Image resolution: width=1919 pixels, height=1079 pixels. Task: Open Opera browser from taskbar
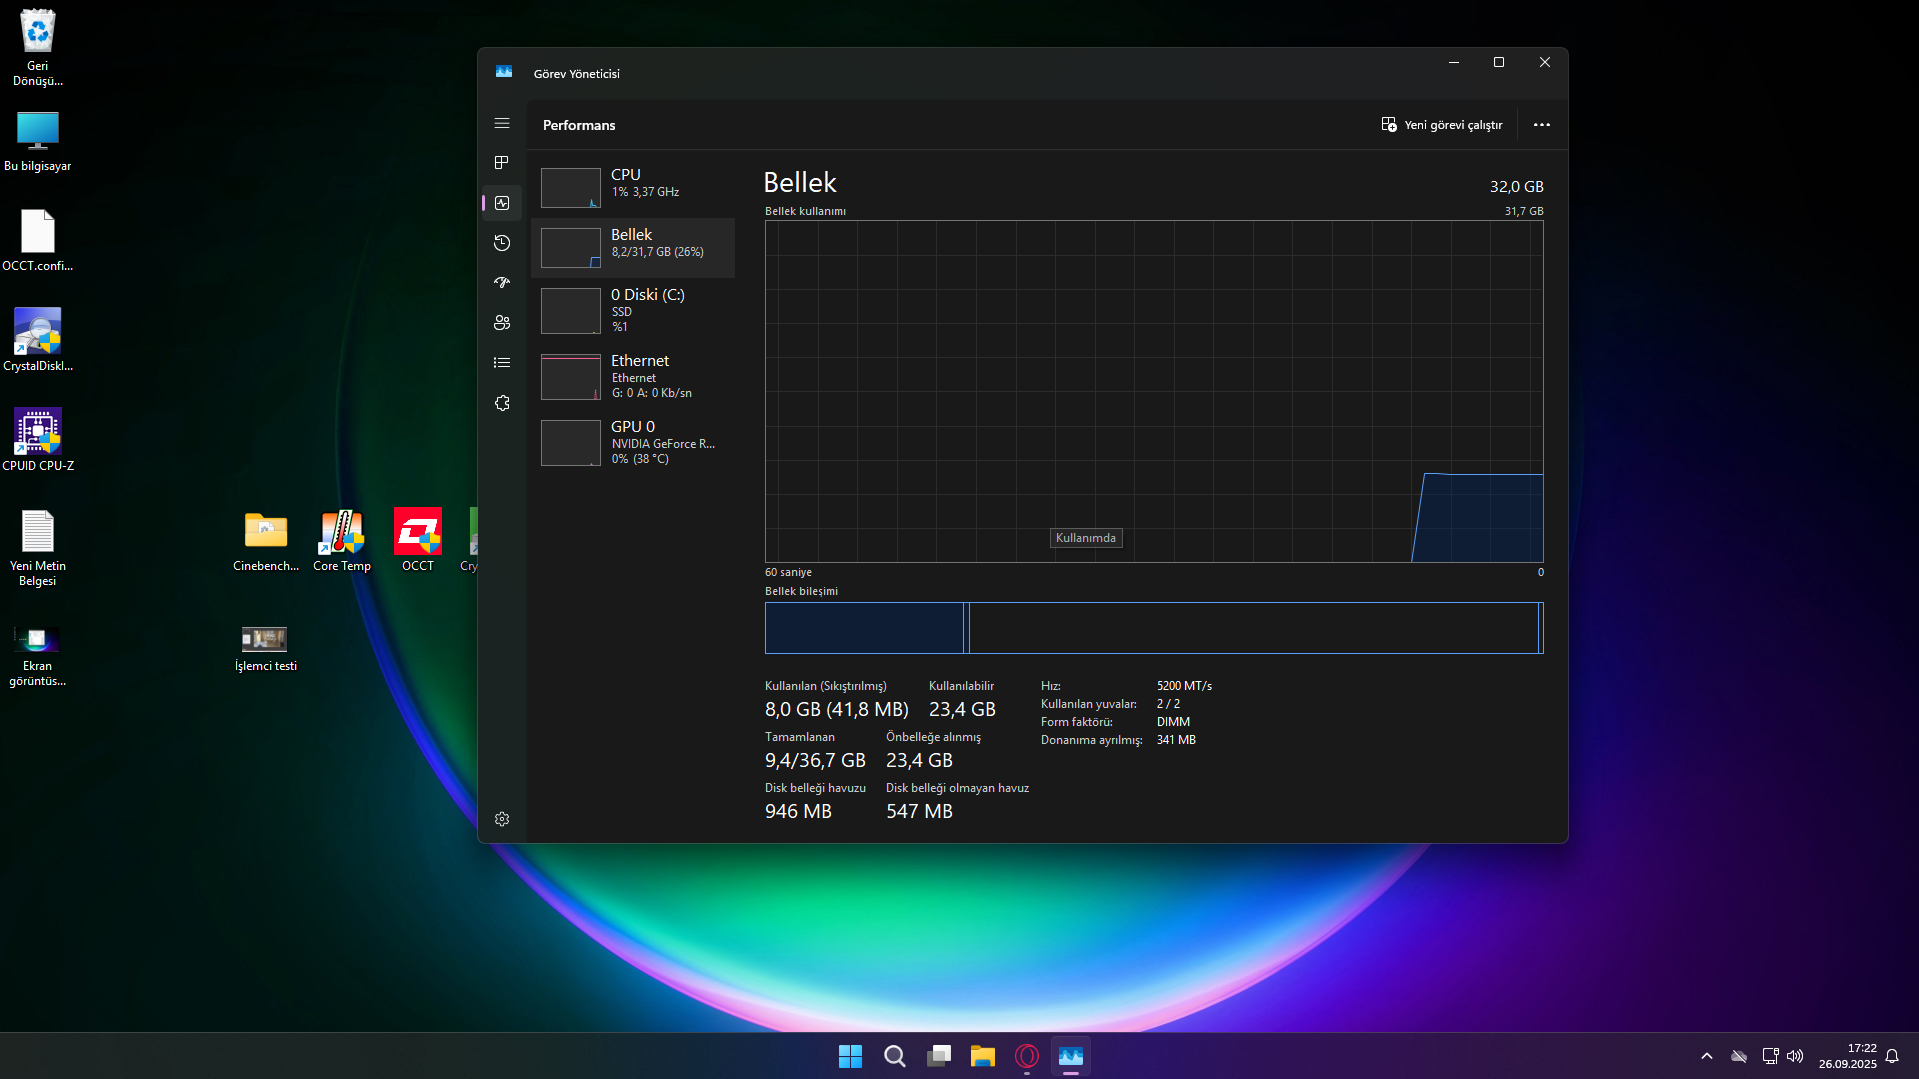coord(1027,1056)
